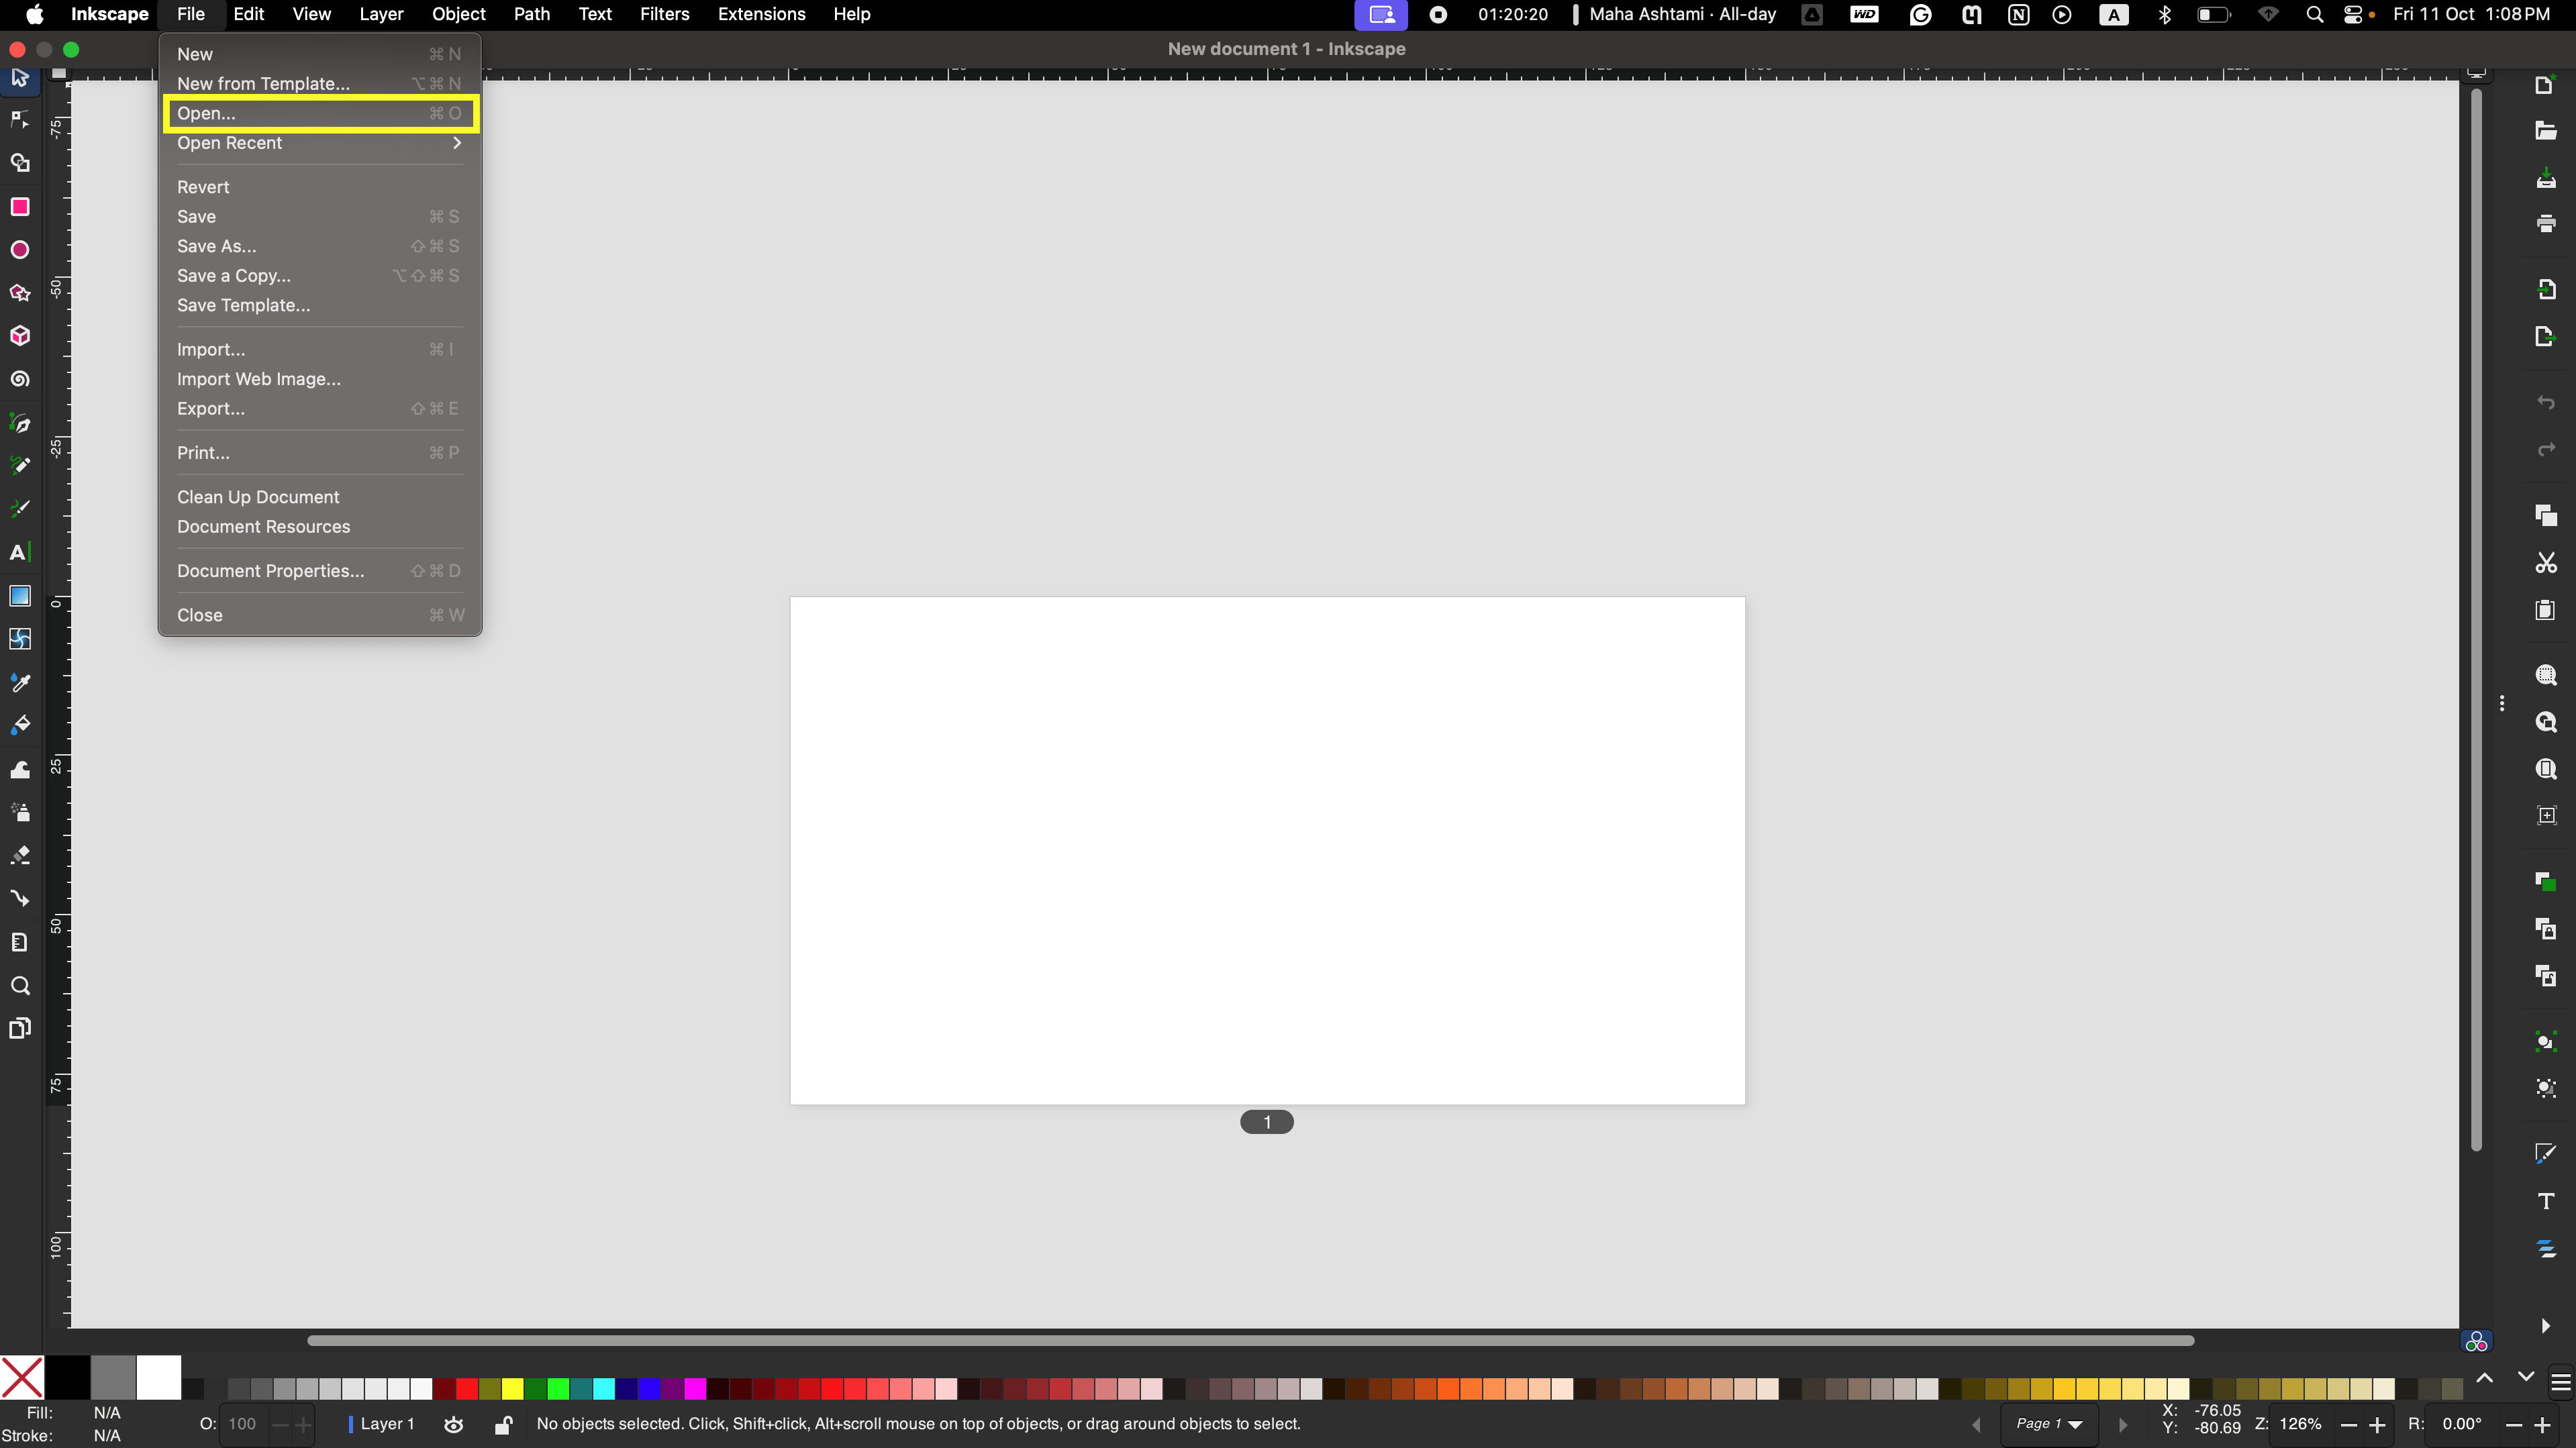The image size is (2576, 1448).
Task: Open the Extensions menu
Action: click(761, 14)
